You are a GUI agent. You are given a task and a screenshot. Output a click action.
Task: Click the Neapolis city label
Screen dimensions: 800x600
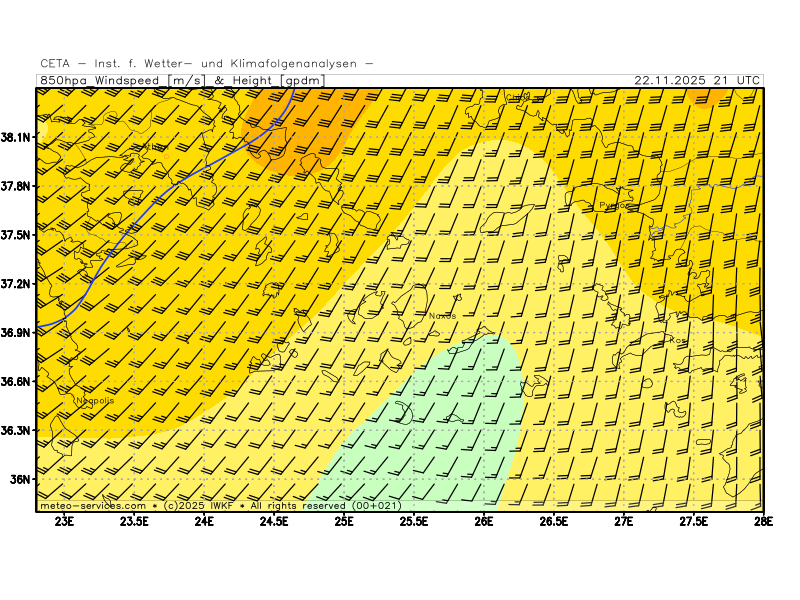[94, 401]
